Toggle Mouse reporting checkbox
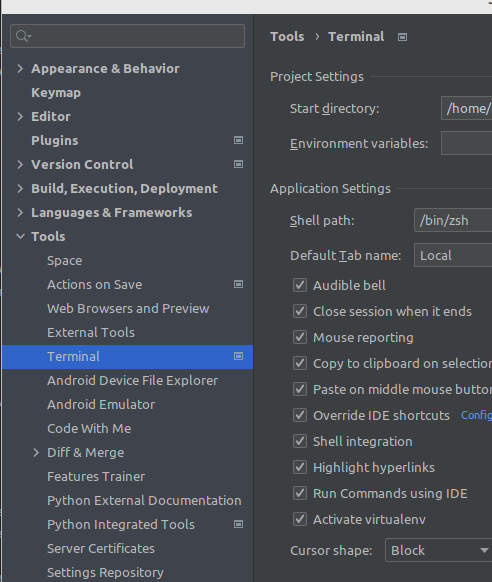Image resolution: width=492 pixels, height=582 pixels. pos(300,337)
